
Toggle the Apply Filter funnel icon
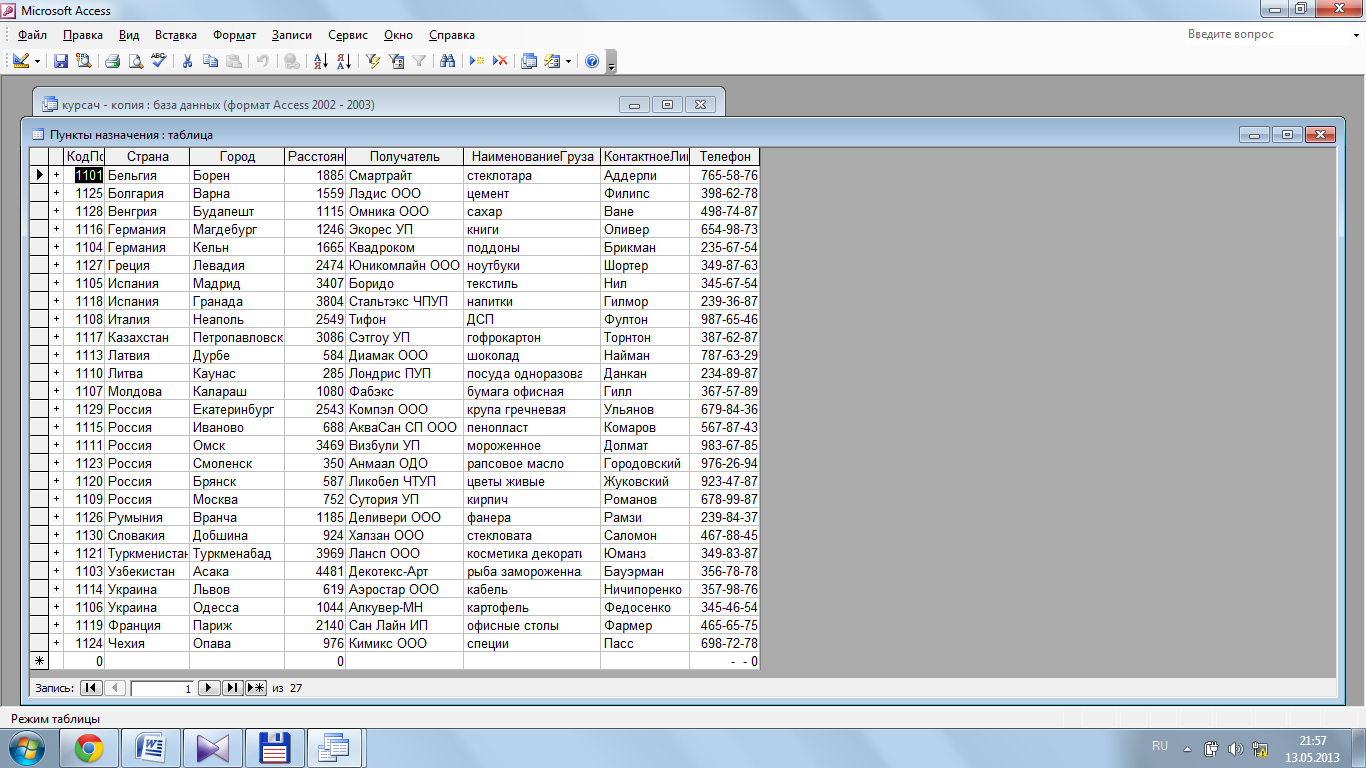(x=419, y=61)
